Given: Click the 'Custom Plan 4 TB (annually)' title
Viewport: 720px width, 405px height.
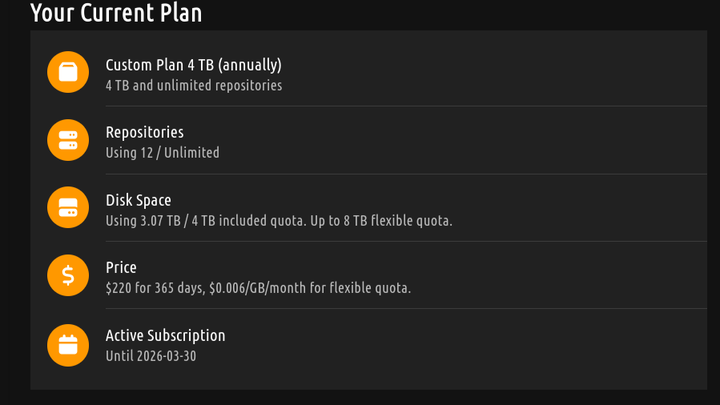Looking at the screenshot, I should (x=194, y=65).
